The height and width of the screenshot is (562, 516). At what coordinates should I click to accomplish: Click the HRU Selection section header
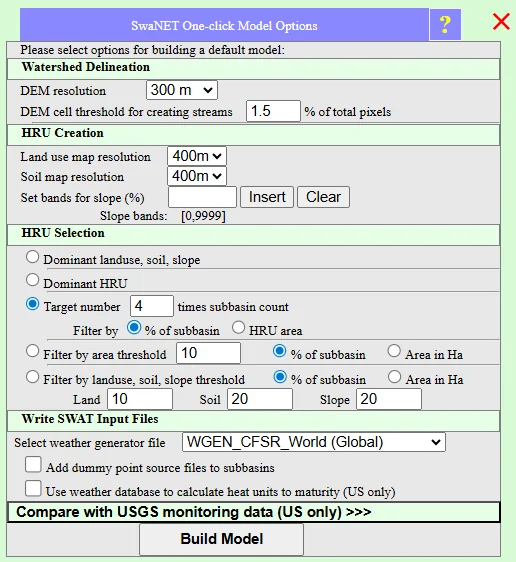tap(254, 235)
